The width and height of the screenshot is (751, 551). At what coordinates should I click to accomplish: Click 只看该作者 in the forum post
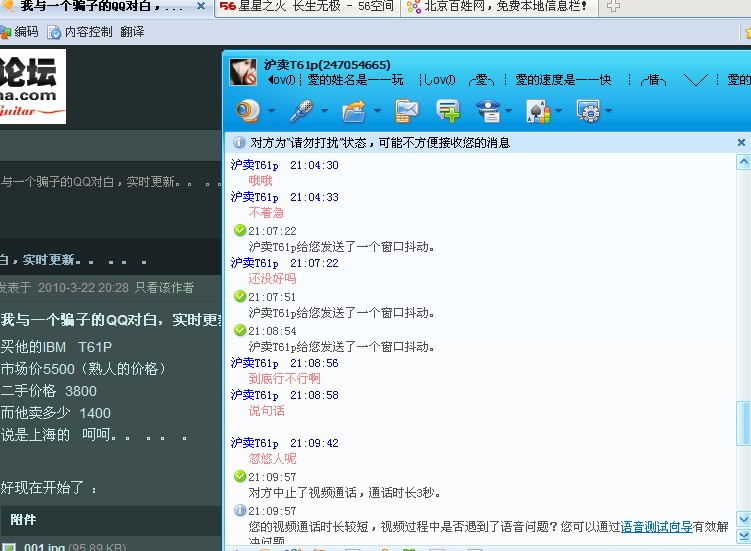165,288
